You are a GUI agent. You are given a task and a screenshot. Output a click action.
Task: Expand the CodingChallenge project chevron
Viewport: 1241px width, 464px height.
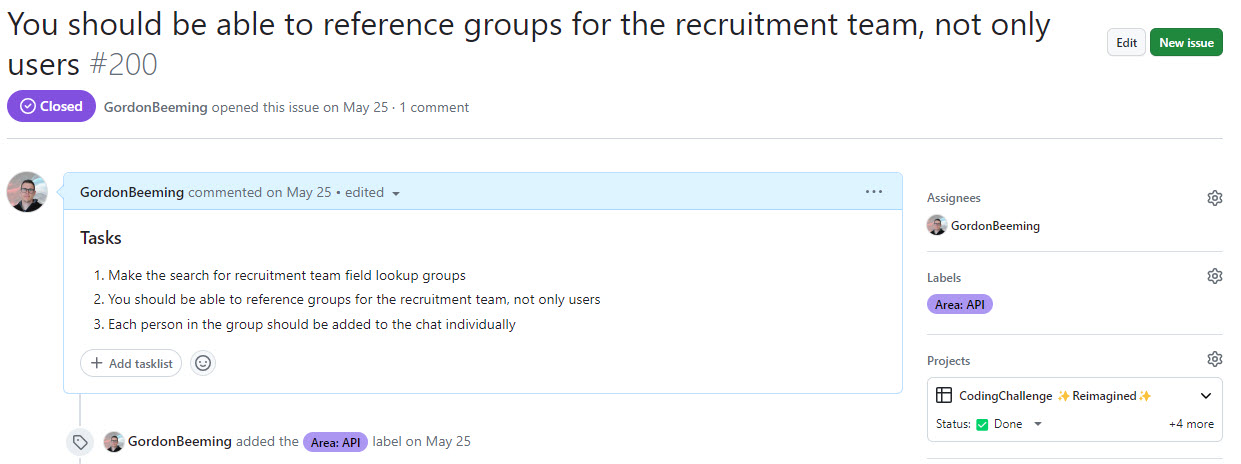pos(1205,396)
